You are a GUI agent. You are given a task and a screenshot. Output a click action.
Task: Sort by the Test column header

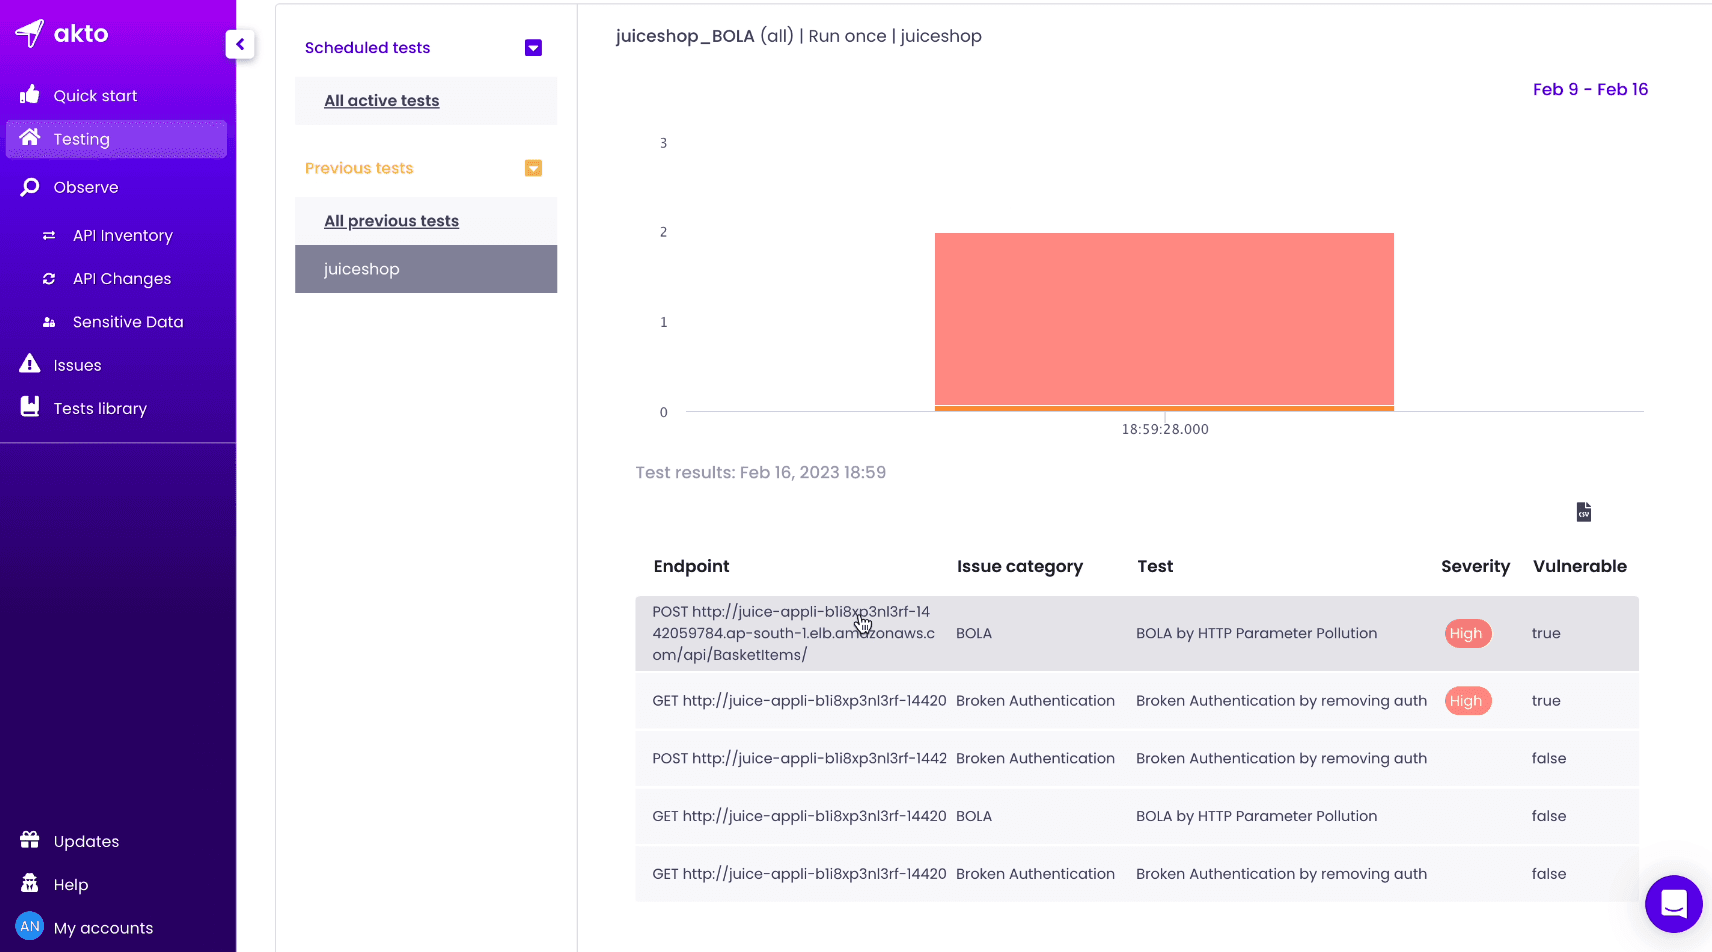point(1155,566)
